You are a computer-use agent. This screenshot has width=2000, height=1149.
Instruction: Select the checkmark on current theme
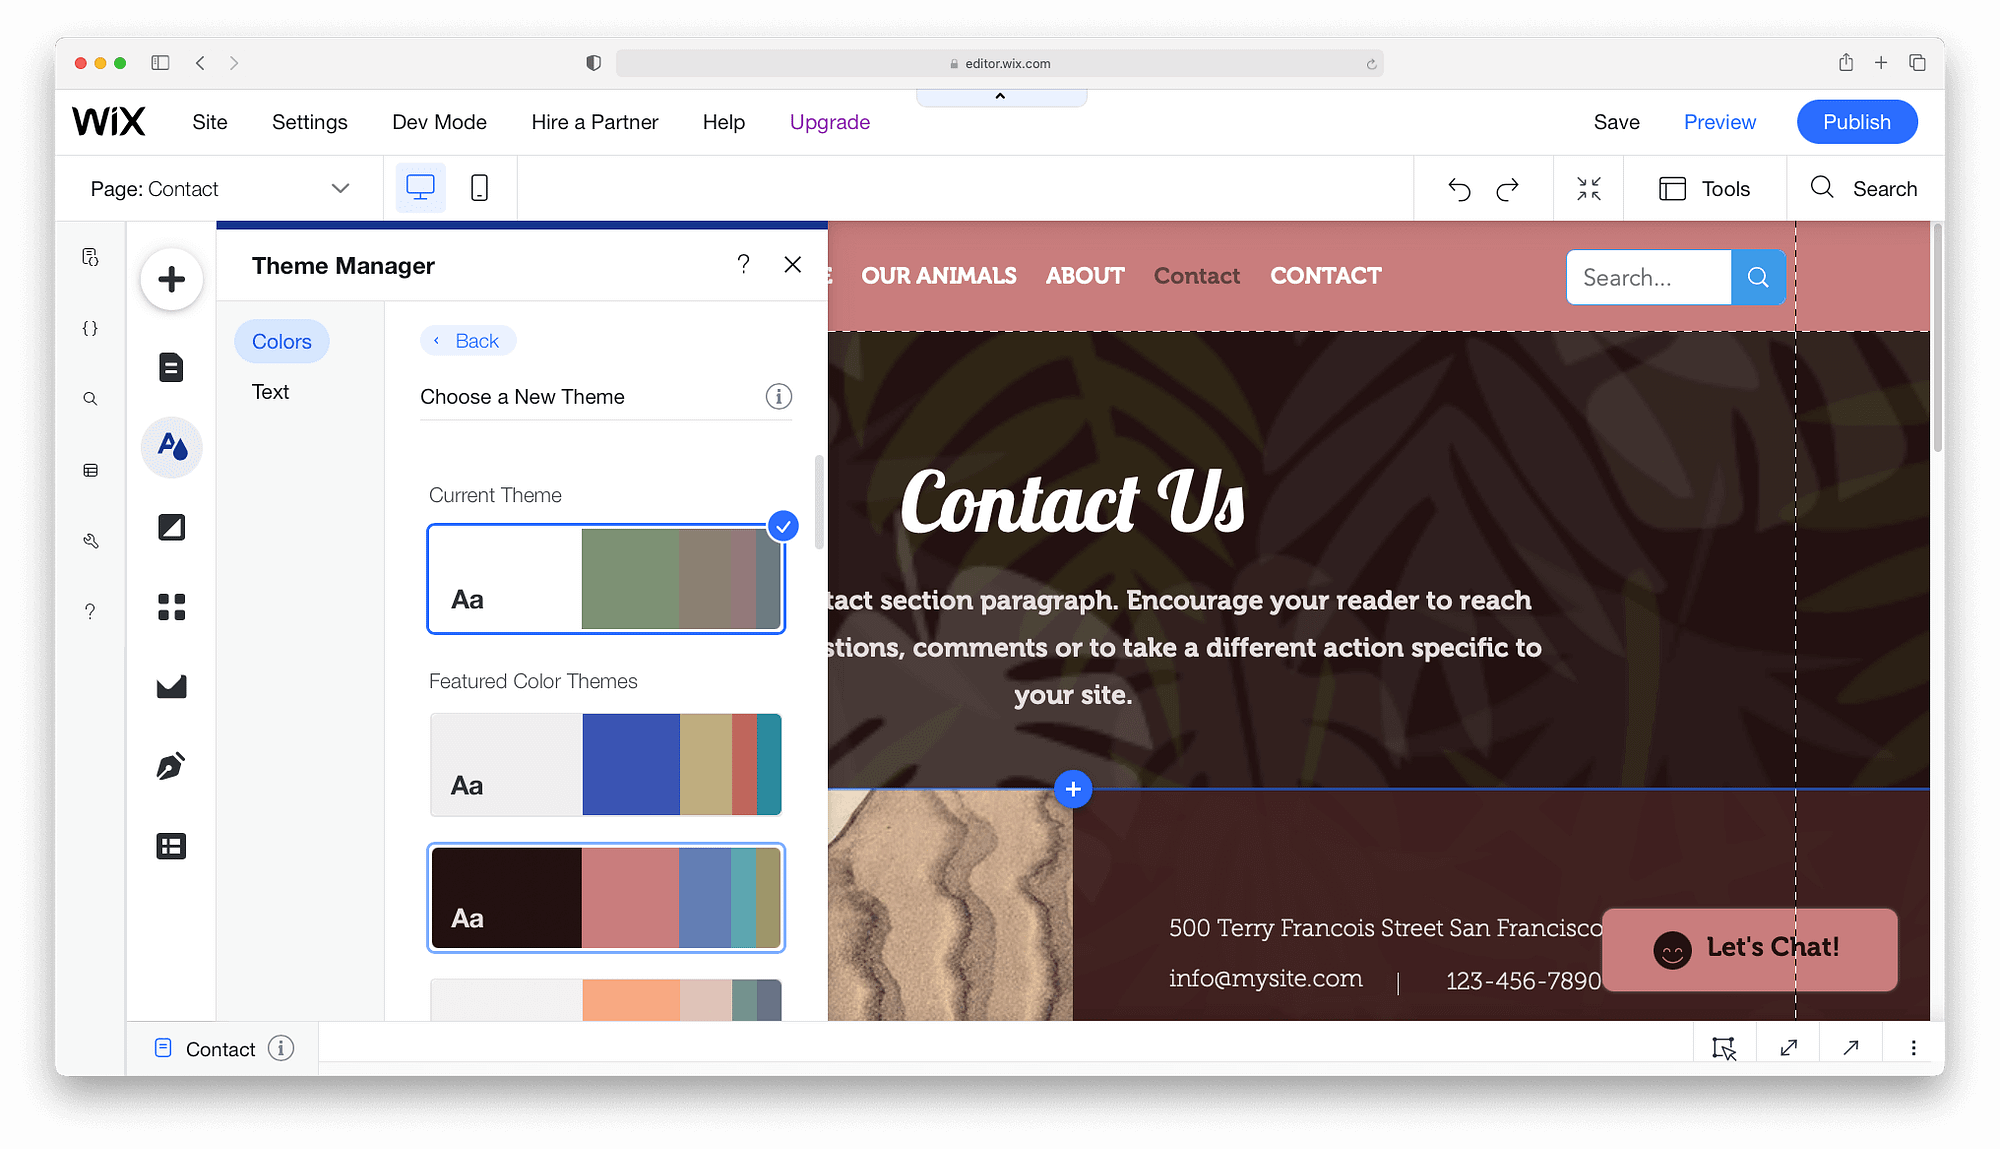782,526
